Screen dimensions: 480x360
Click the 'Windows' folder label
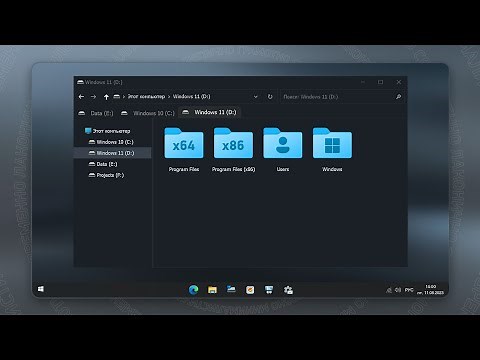(332, 169)
